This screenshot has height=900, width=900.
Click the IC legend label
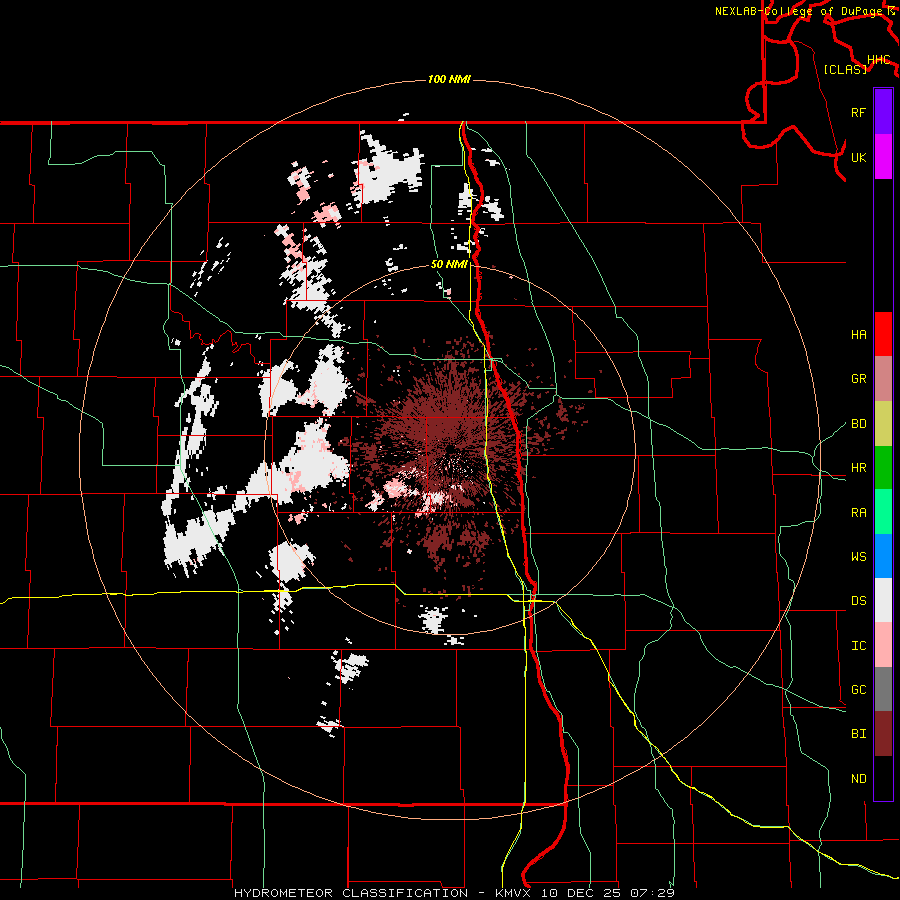coord(858,646)
